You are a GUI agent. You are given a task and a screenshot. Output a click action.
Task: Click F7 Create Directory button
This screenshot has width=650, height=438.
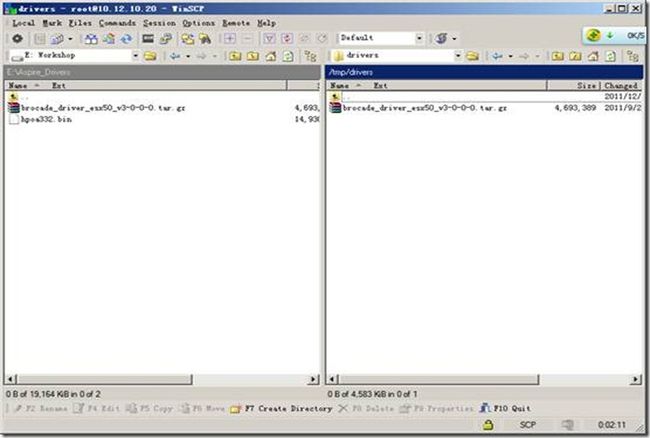[281, 409]
